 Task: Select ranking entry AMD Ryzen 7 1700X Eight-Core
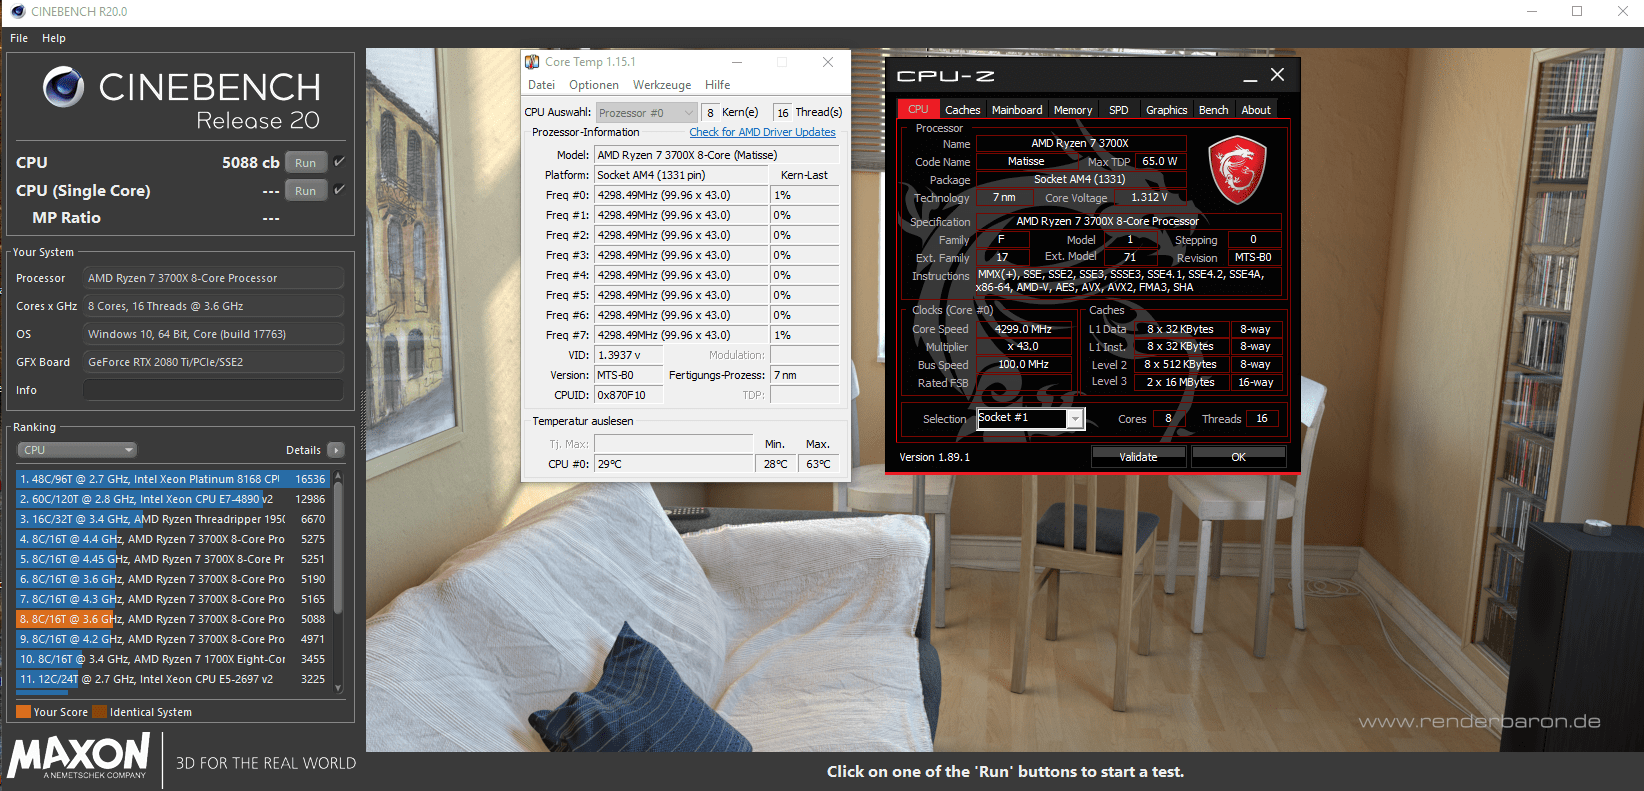171,659
